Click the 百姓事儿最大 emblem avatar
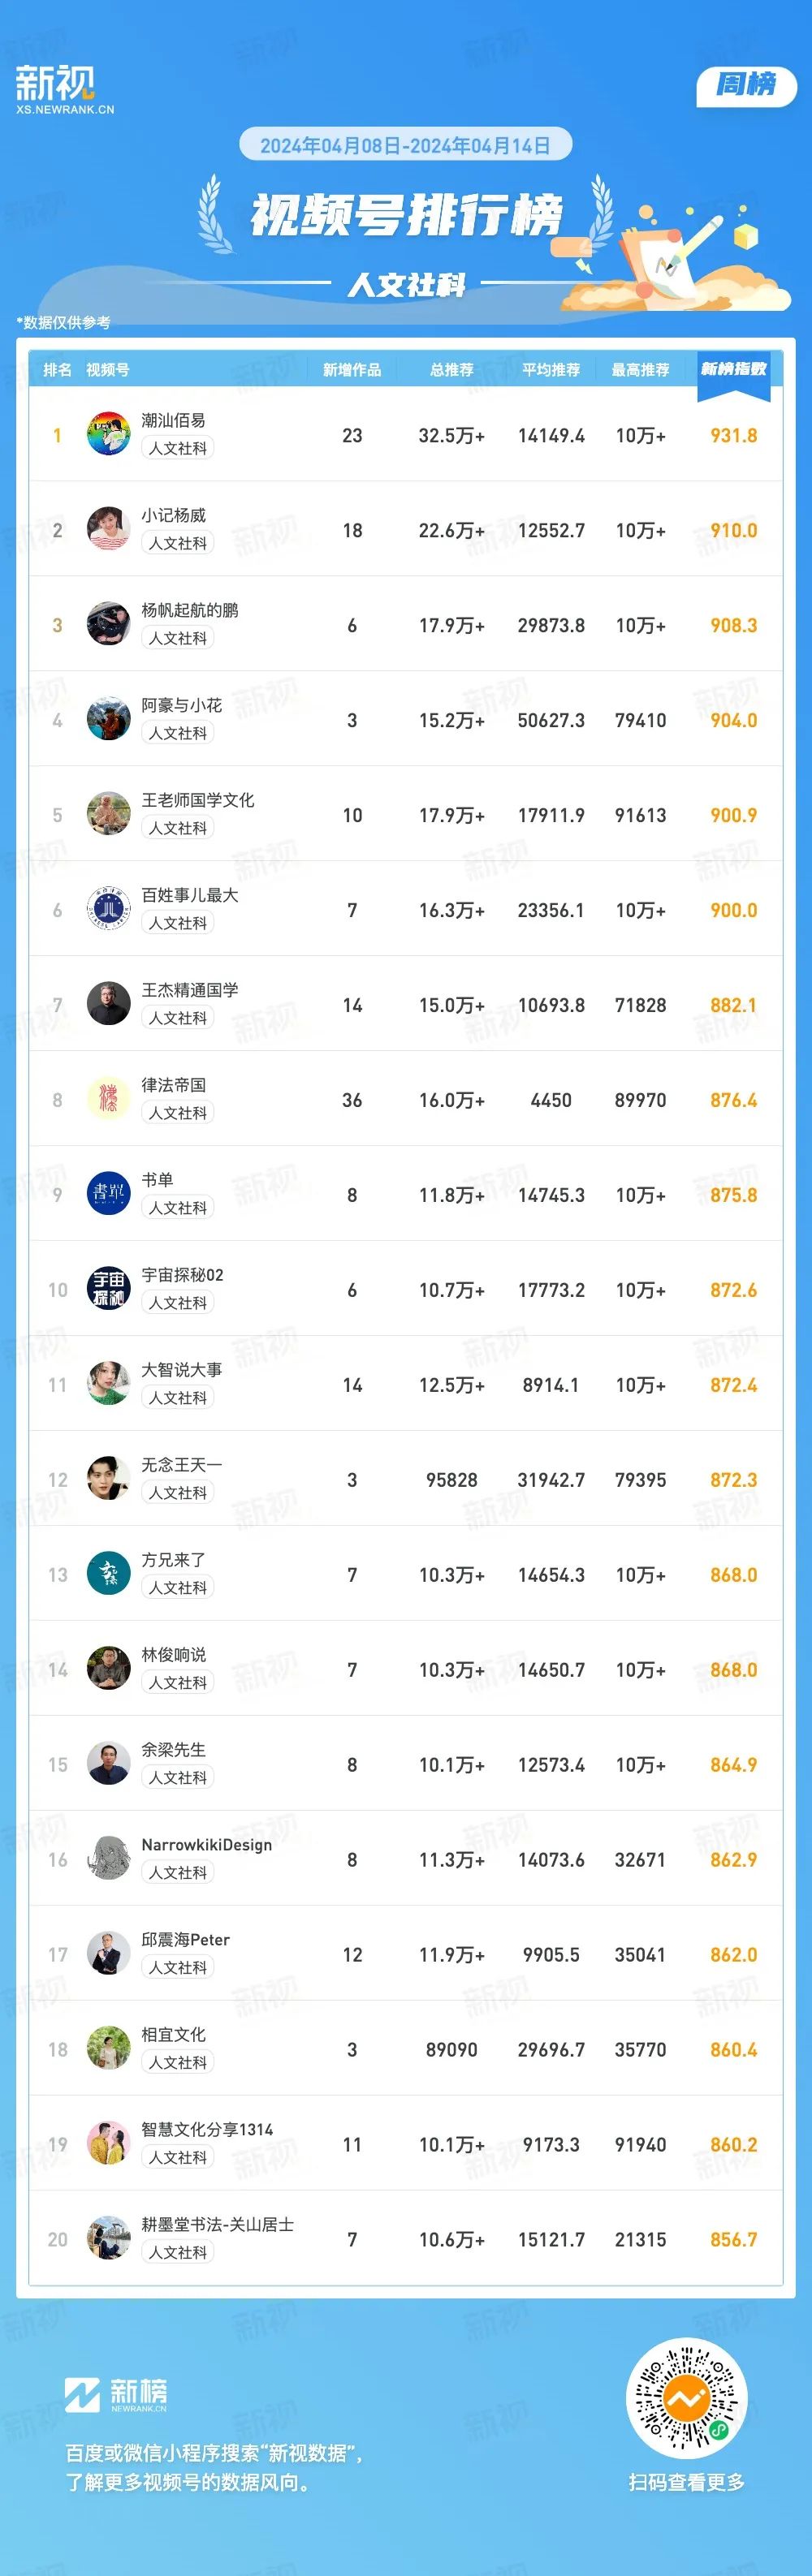The image size is (812, 2576). pyautogui.click(x=108, y=910)
